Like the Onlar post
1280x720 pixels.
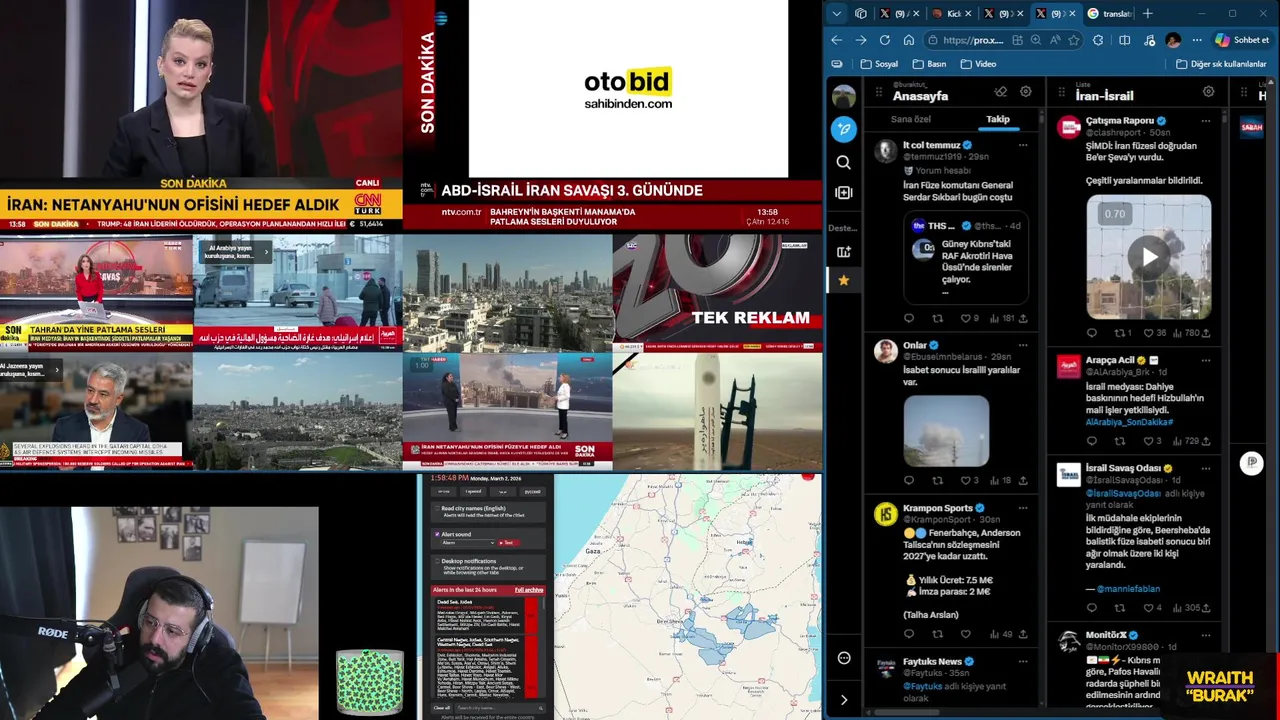(x=965, y=480)
